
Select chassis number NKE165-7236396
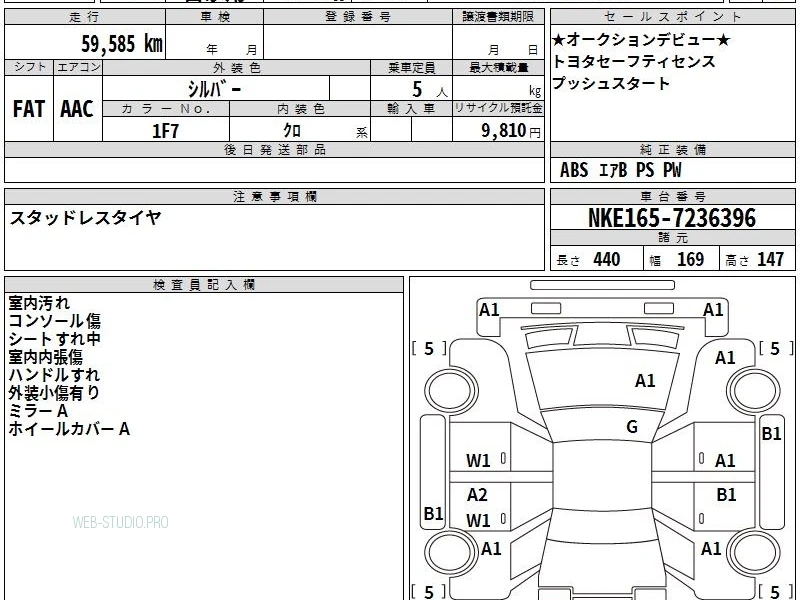(x=672, y=218)
